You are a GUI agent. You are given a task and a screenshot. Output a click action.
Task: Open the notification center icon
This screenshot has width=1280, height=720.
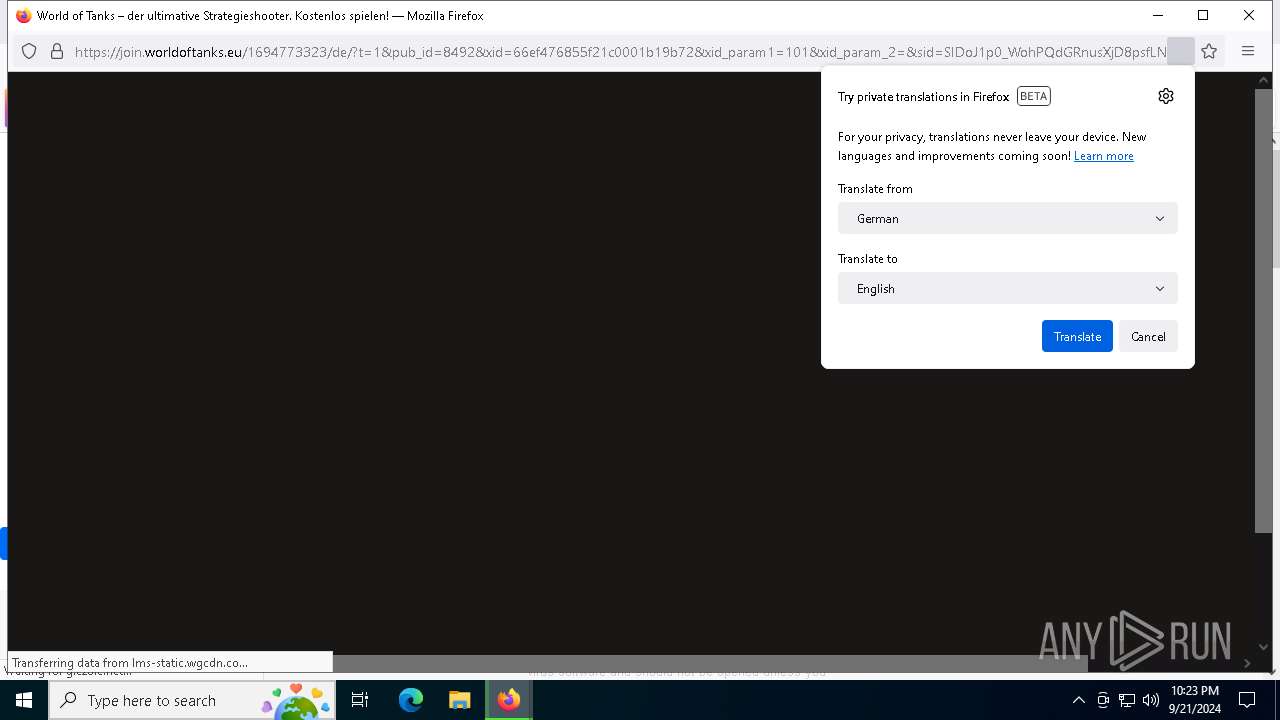(x=1247, y=700)
